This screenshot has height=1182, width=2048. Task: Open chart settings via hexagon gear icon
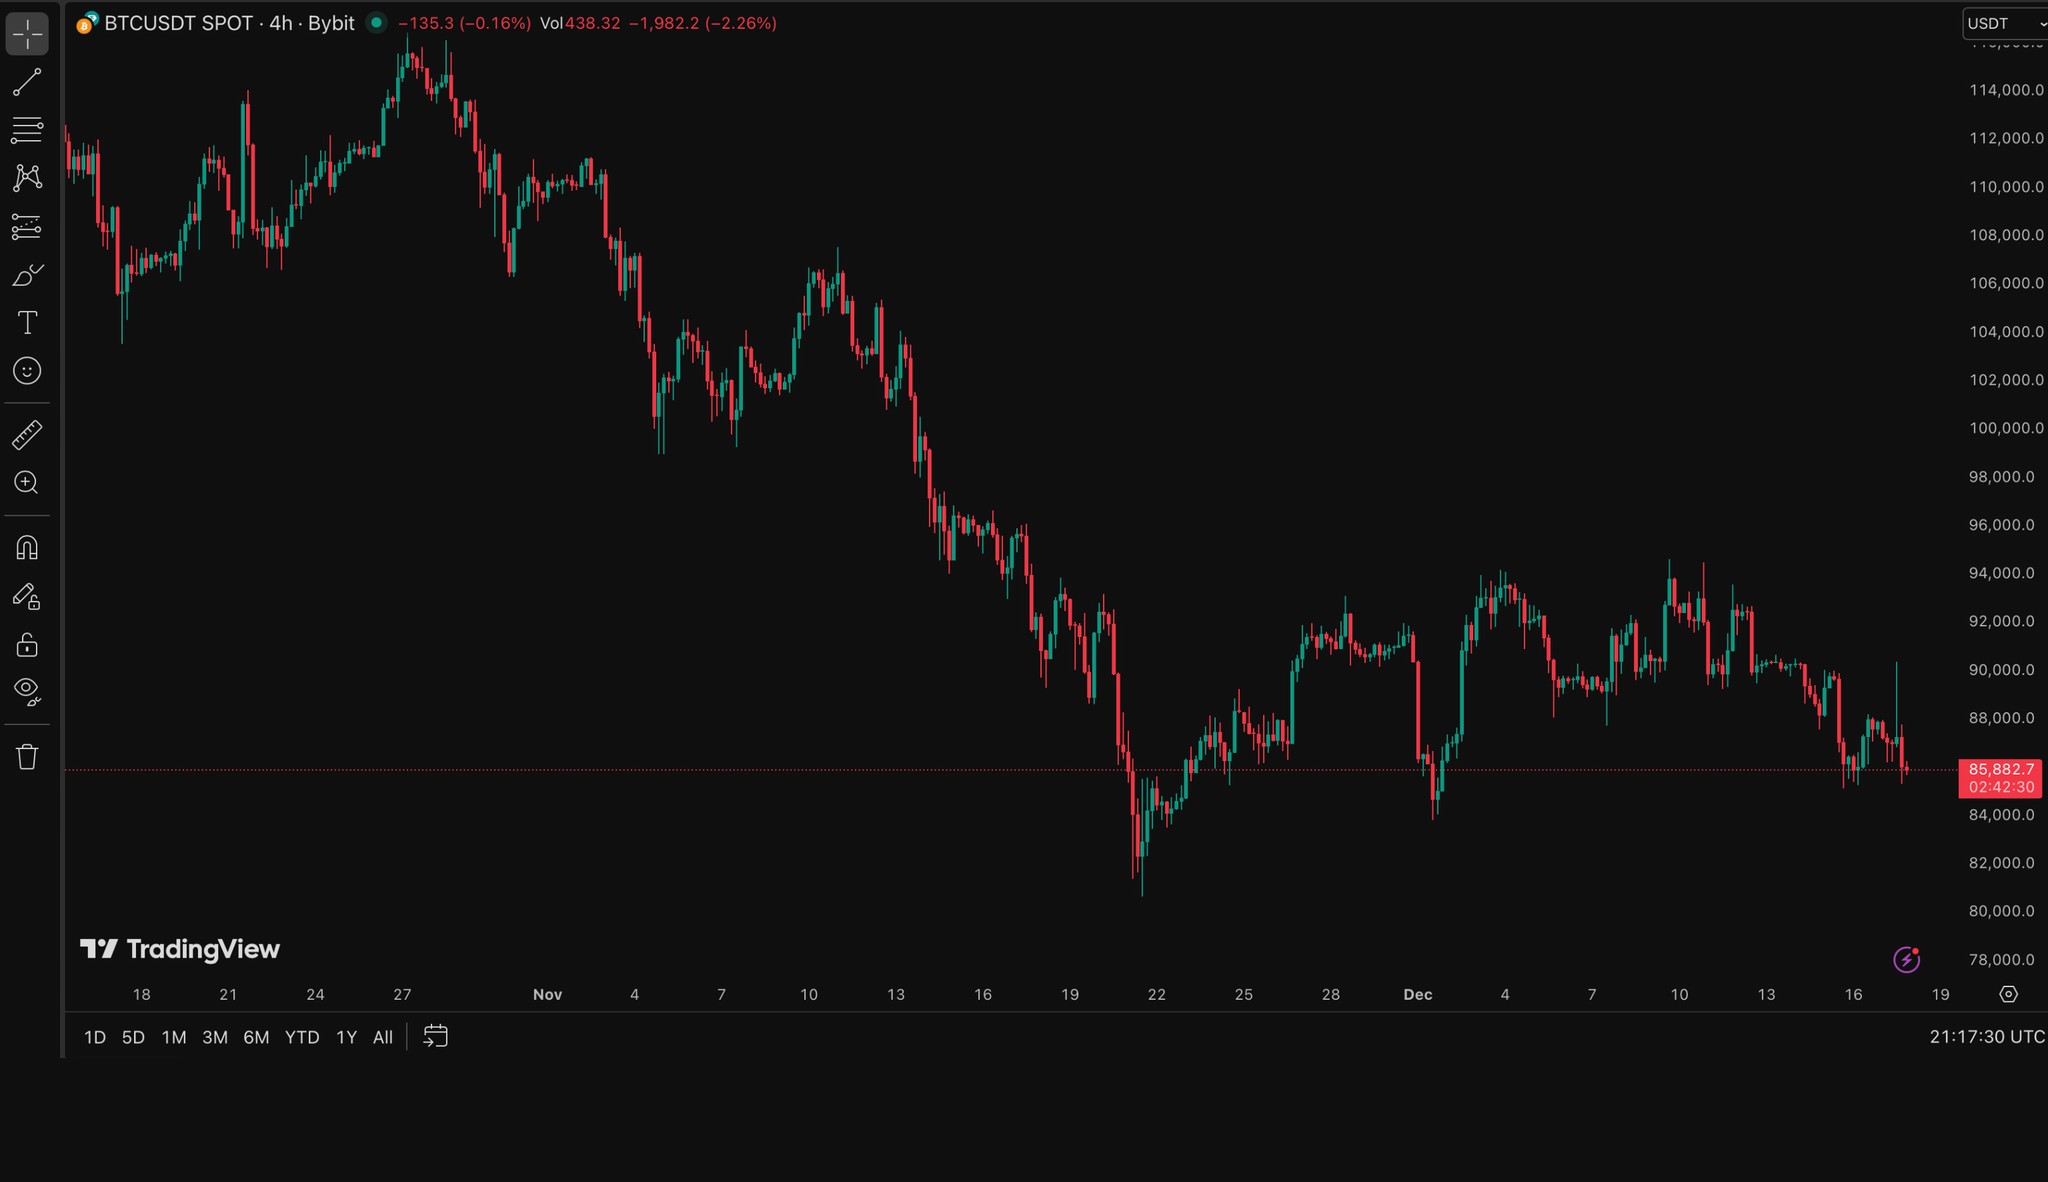pyautogui.click(x=2009, y=994)
